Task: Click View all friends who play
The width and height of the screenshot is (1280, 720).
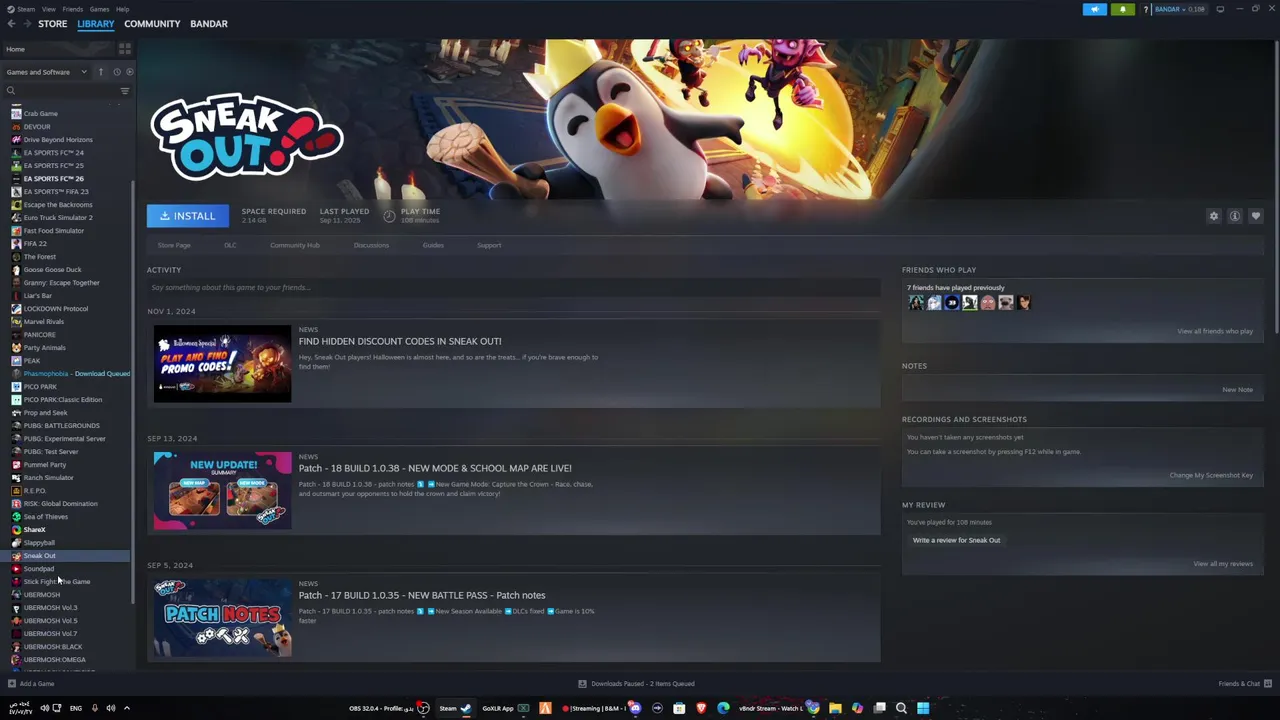Action: (x=1215, y=331)
